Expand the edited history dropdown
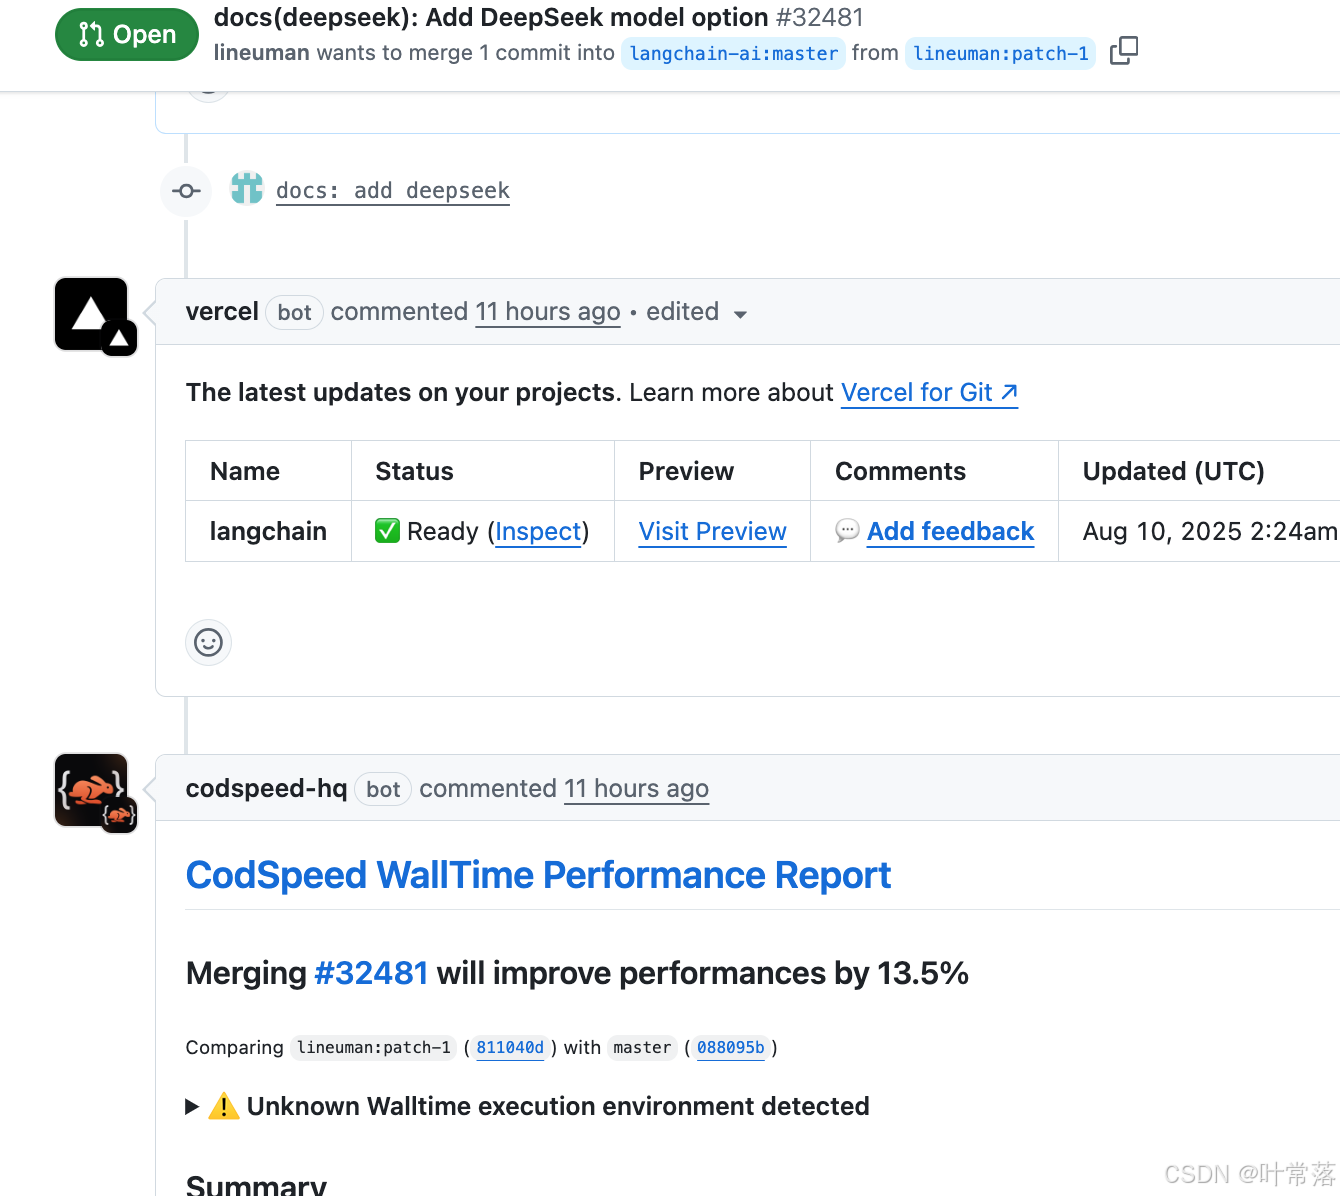The image size is (1340, 1196). pyautogui.click(x=697, y=312)
